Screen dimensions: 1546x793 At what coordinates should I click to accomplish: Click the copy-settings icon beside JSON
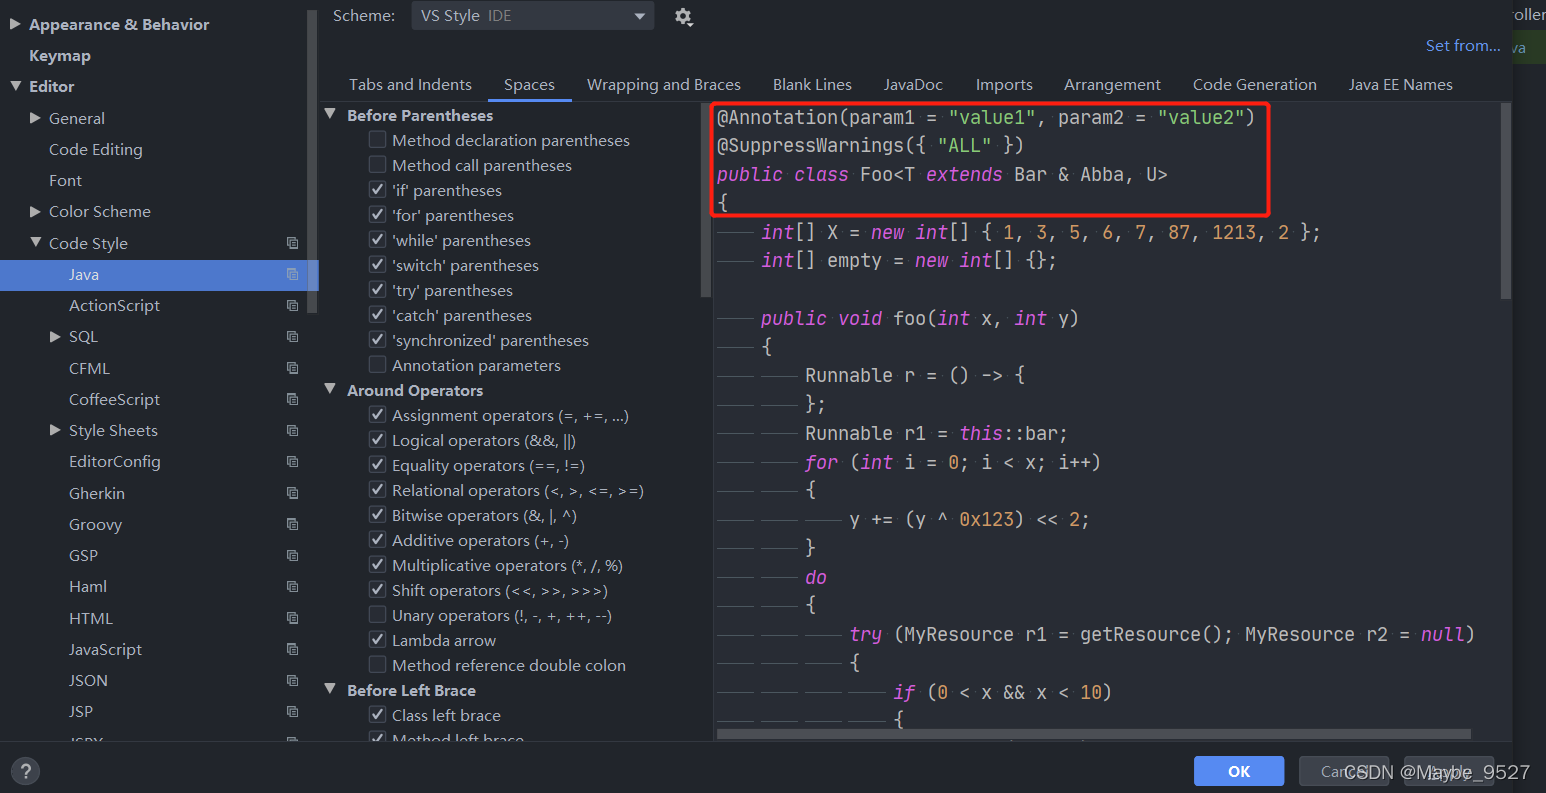coord(292,680)
